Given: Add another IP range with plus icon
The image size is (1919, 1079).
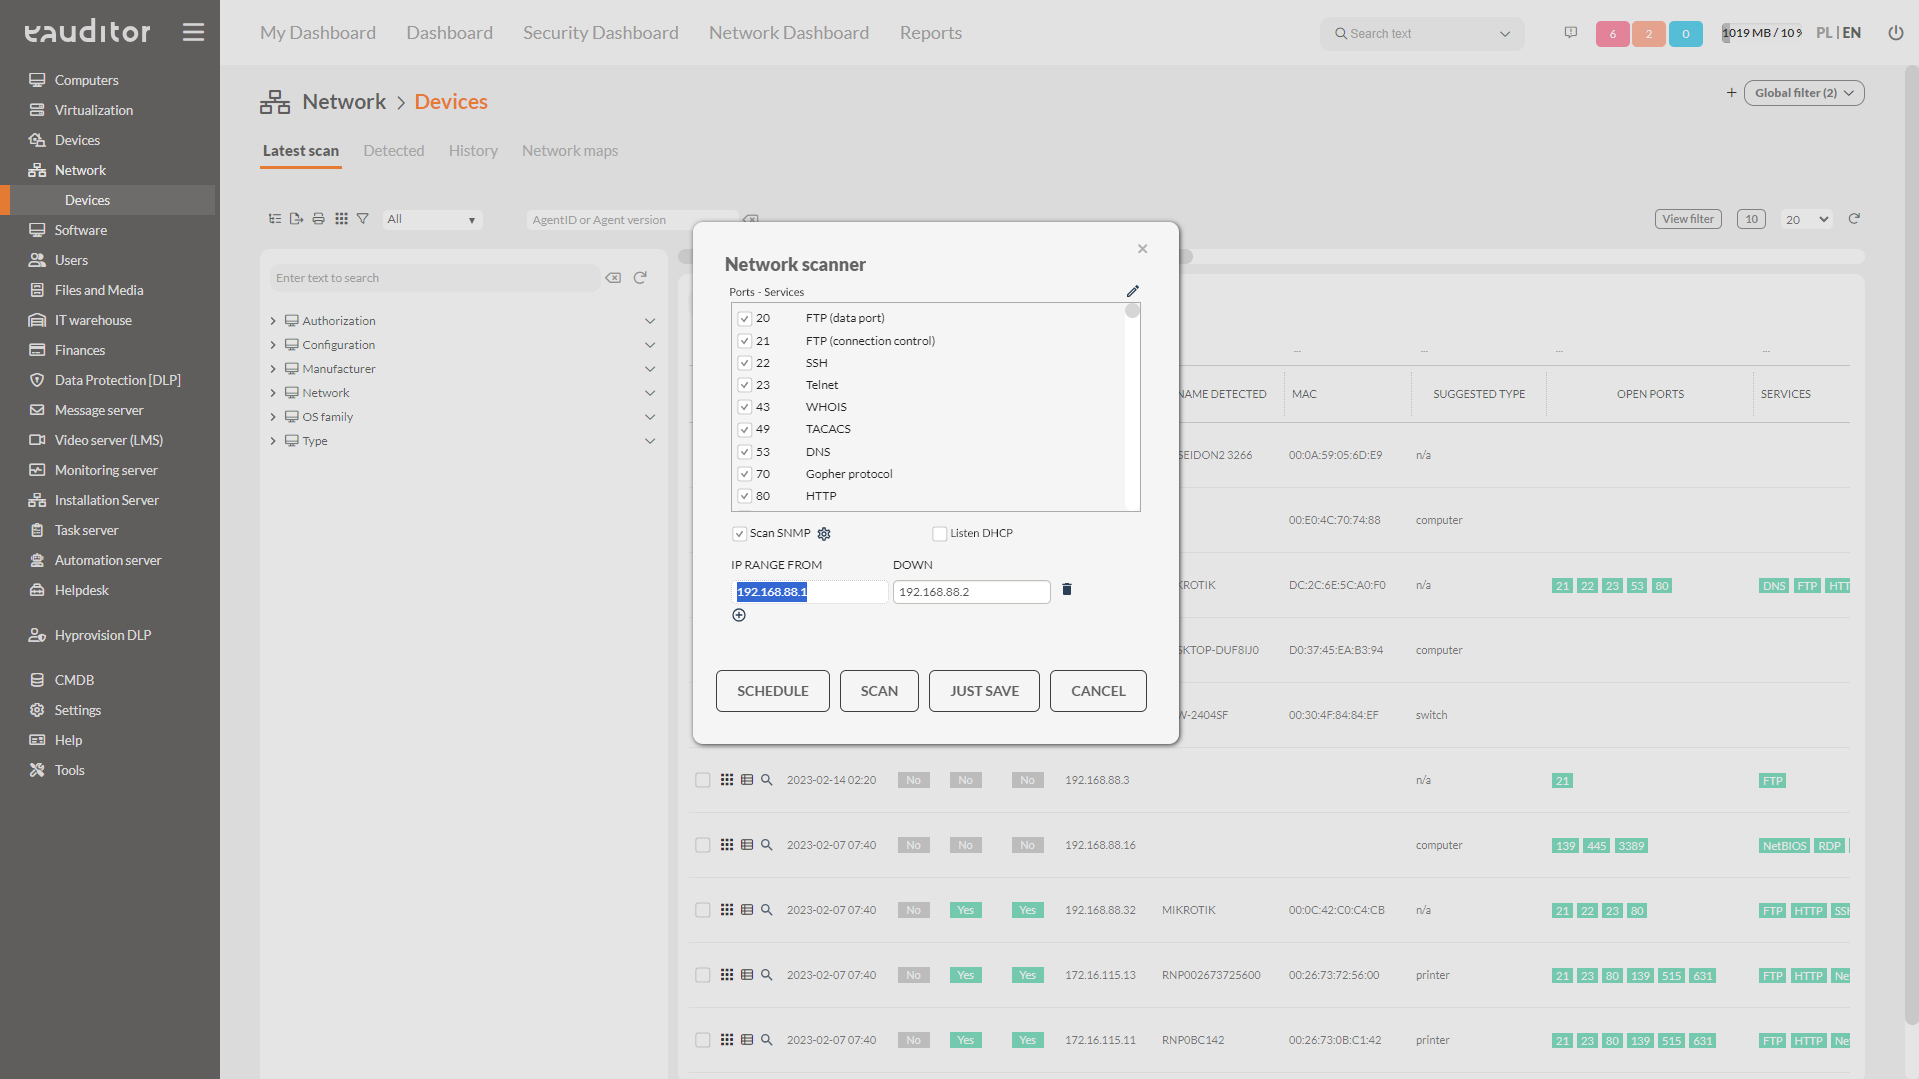Looking at the screenshot, I should point(739,615).
